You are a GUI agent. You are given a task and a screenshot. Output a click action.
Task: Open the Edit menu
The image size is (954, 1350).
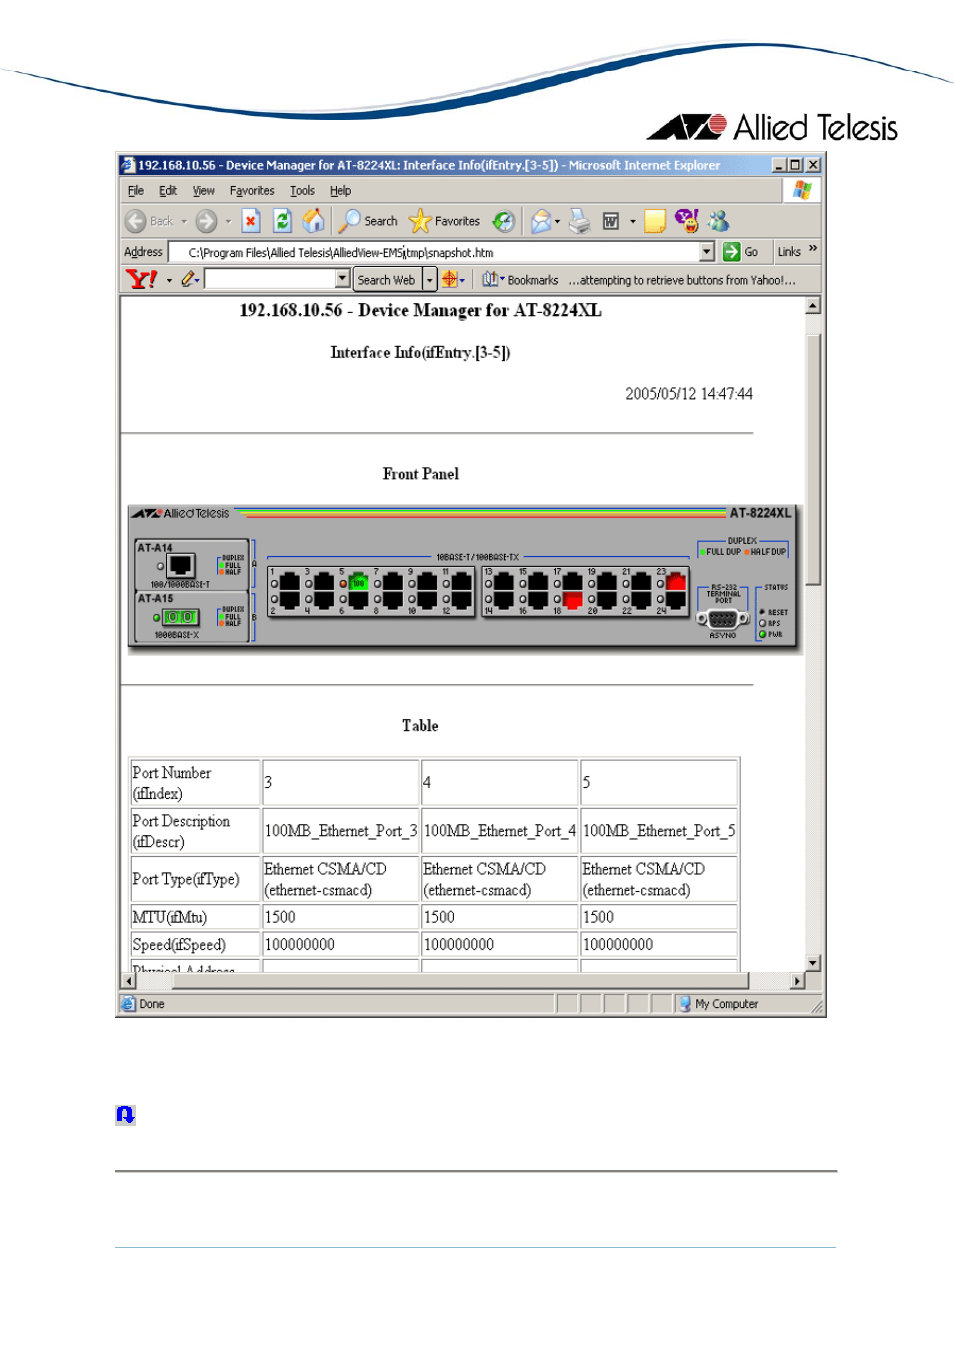tap(168, 191)
